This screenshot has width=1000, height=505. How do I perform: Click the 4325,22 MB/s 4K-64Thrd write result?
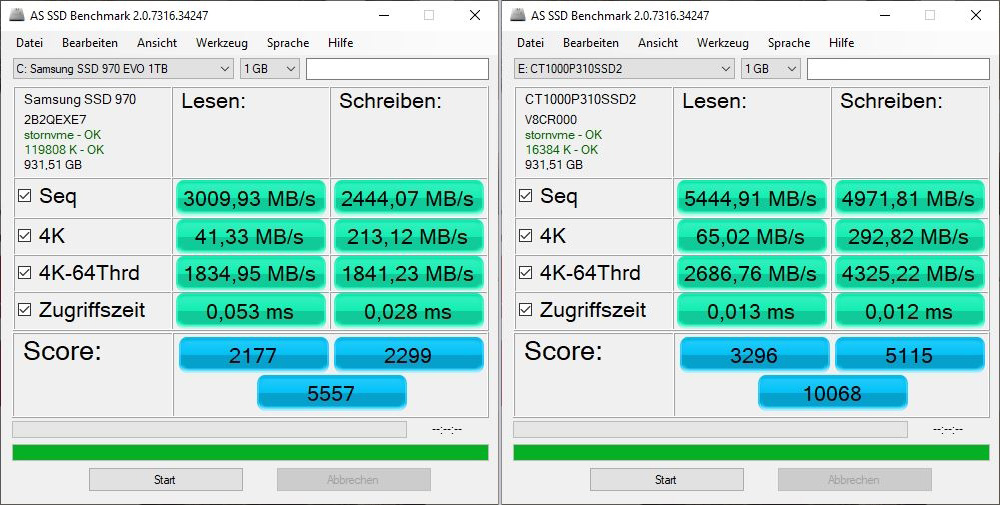point(909,273)
